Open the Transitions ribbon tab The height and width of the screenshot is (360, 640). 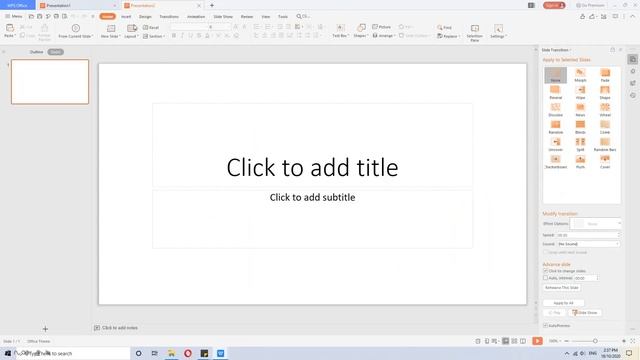pyautogui.click(x=169, y=17)
